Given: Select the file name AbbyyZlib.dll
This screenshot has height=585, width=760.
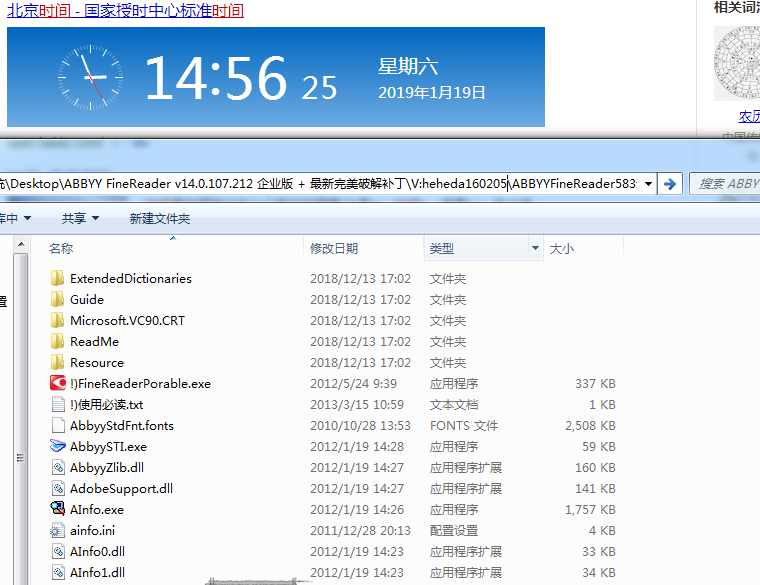Looking at the screenshot, I should point(107,468).
